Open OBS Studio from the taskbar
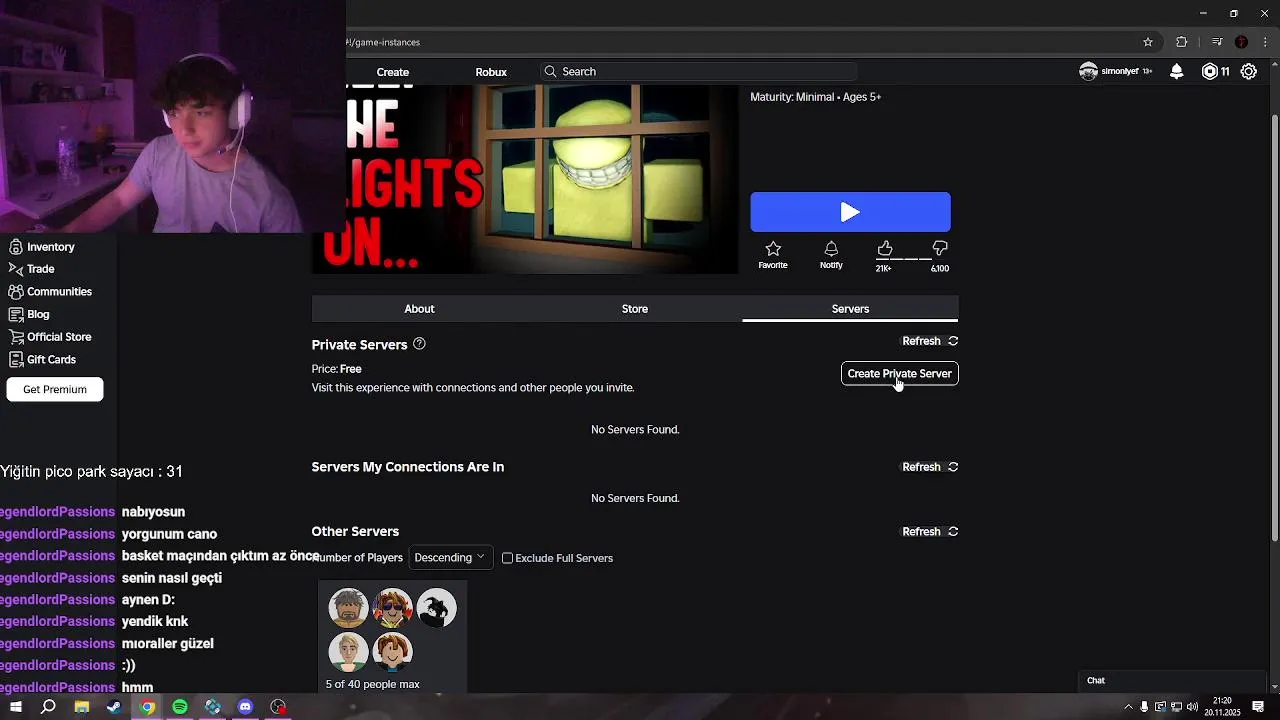Viewport: 1280px width, 720px height. 278,707
